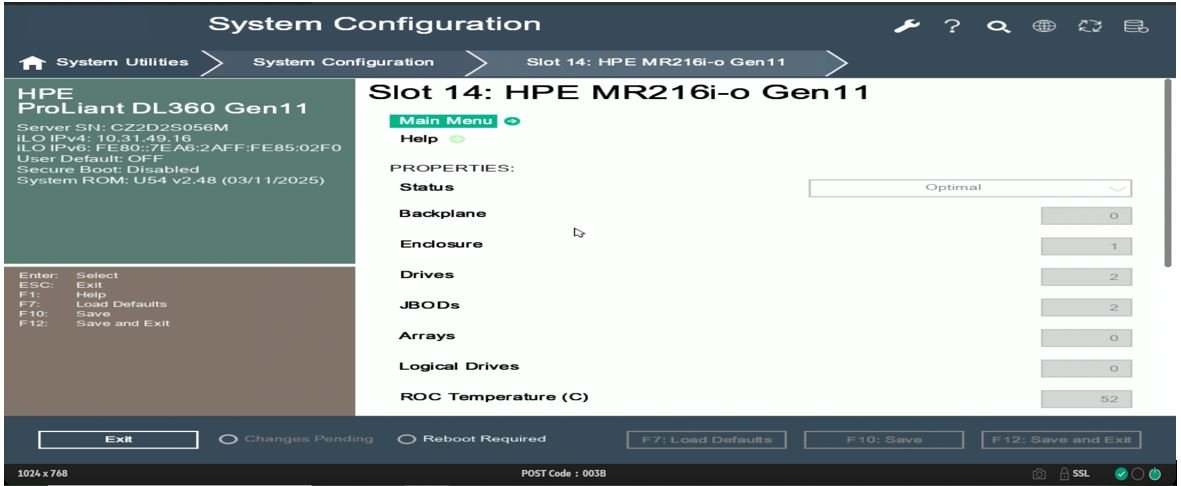Click the green circle next to Help
1181x486 pixels.
tap(457, 139)
